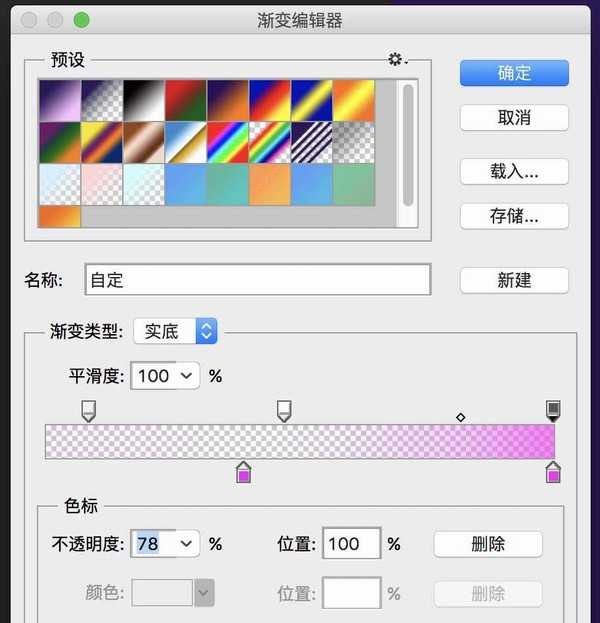The height and width of the screenshot is (623, 600).
Task: Select the light pink transparent preset
Action: point(102,185)
